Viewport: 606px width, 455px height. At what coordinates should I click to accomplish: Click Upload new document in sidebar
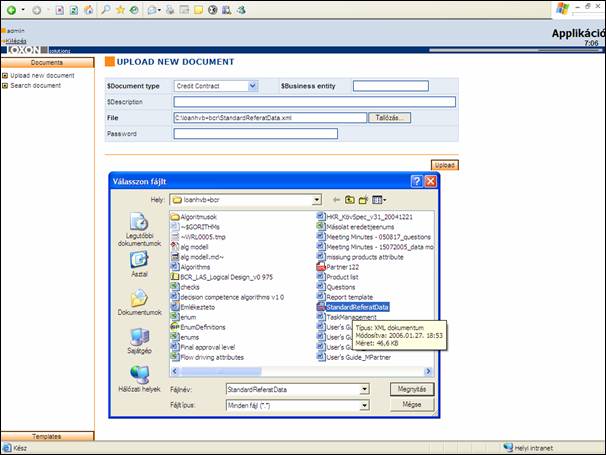[x=42, y=75]
